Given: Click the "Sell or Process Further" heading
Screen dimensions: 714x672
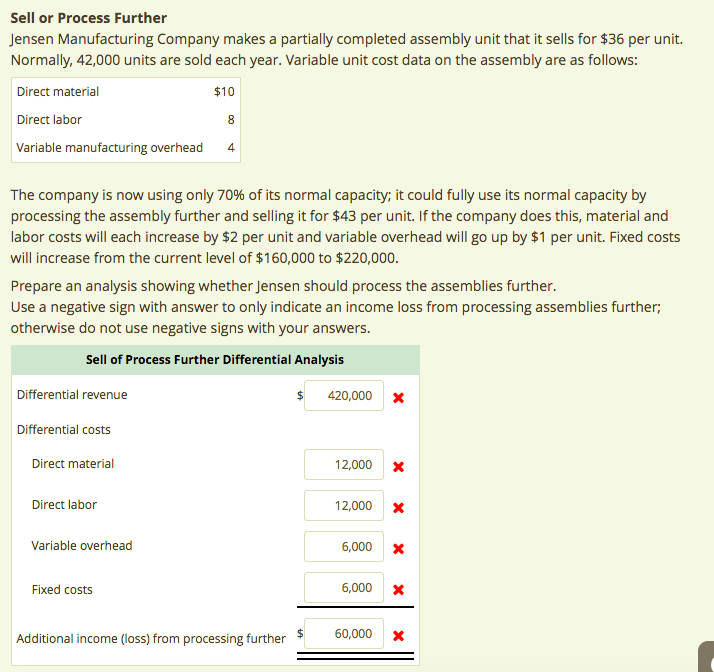Looking at the screenshot, I should click(89, 18).
